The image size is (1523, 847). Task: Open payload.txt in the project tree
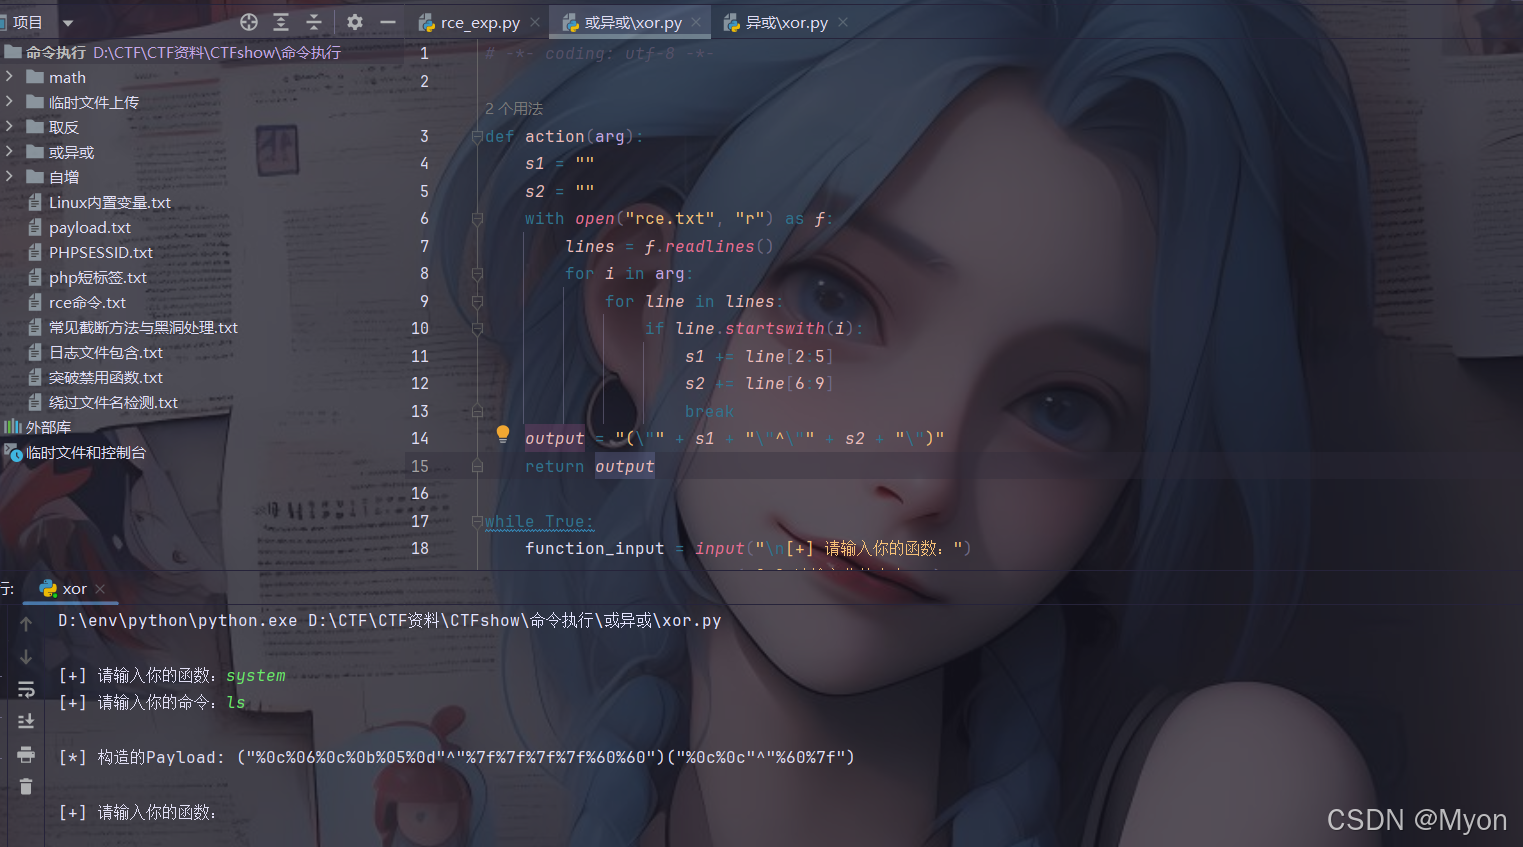point(89,228)
